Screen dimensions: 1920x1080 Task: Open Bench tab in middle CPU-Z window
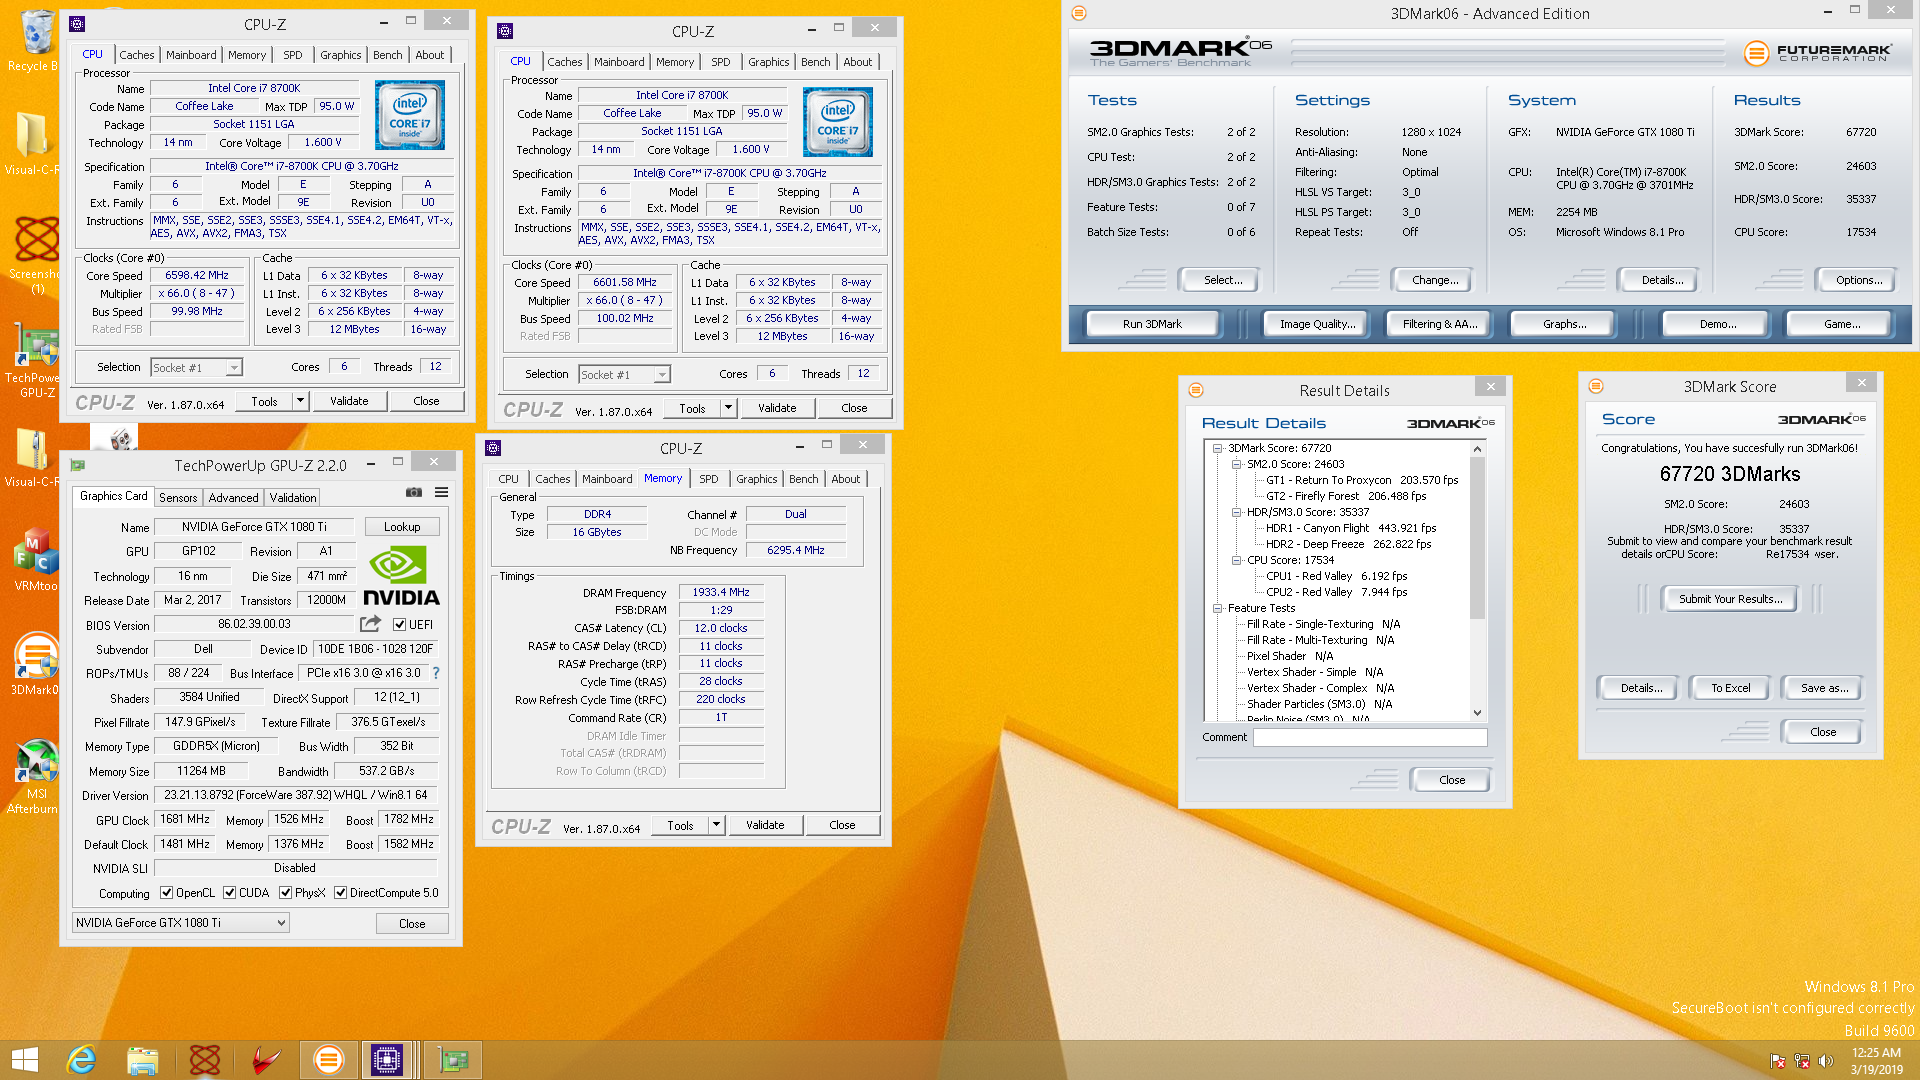tap(816, 62)
